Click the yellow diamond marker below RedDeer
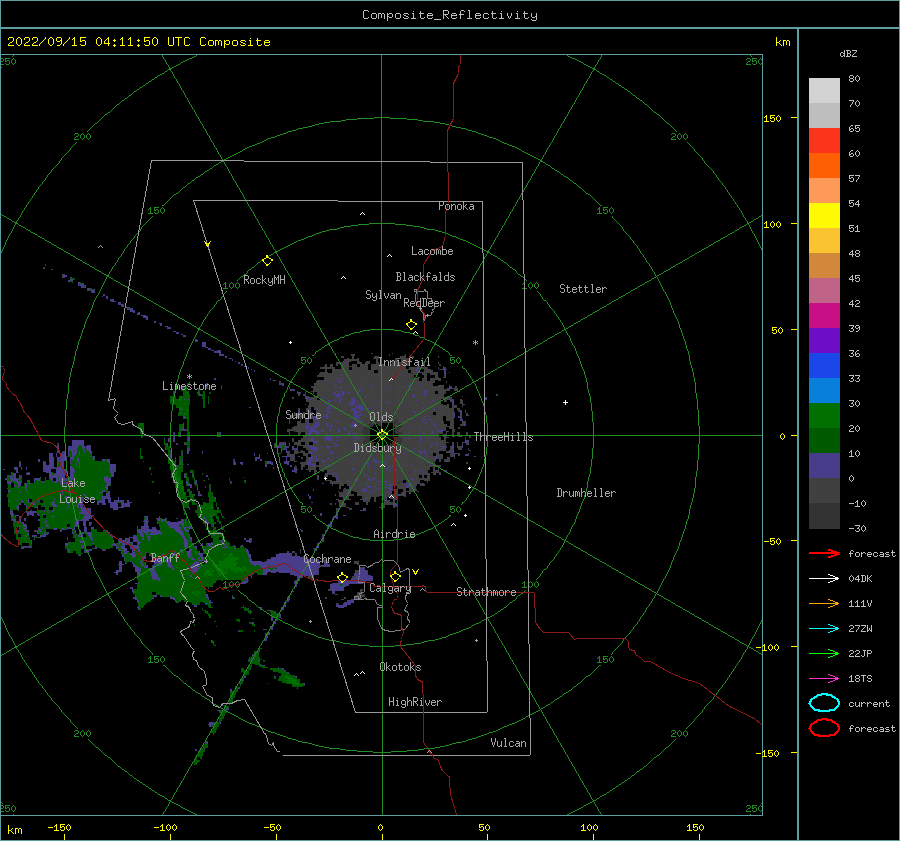The image size is (900, 841). pos(411,325)
